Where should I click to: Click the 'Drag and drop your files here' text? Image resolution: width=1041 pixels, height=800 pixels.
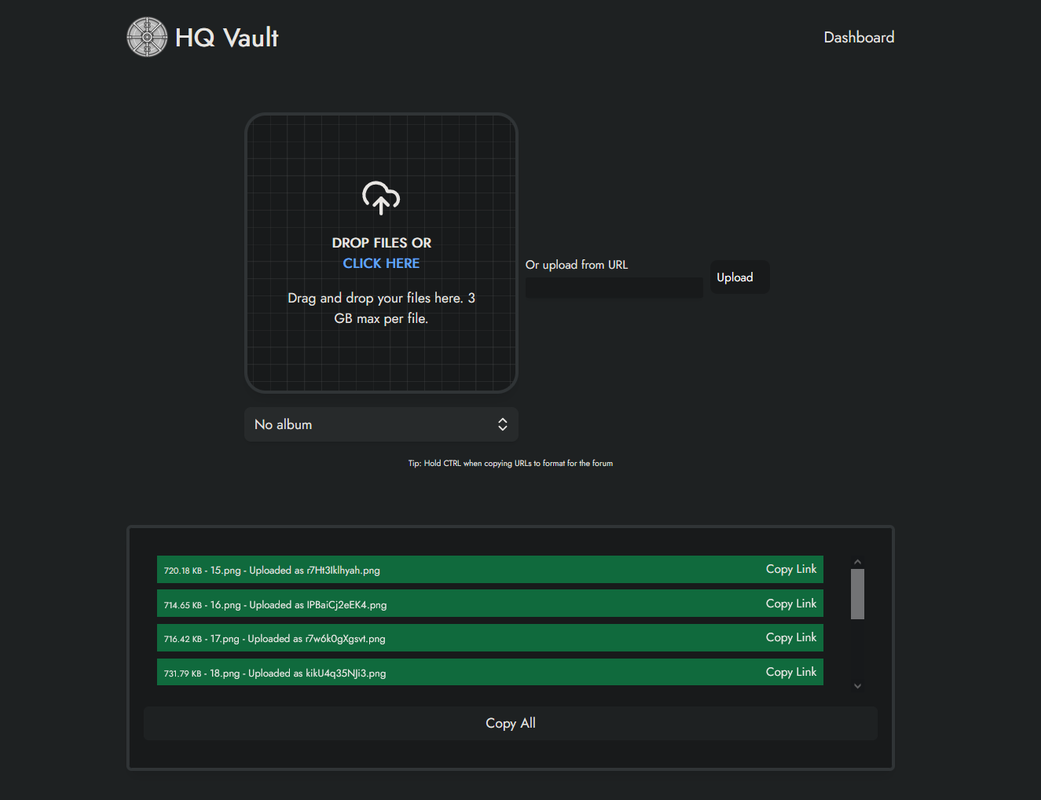381,308
